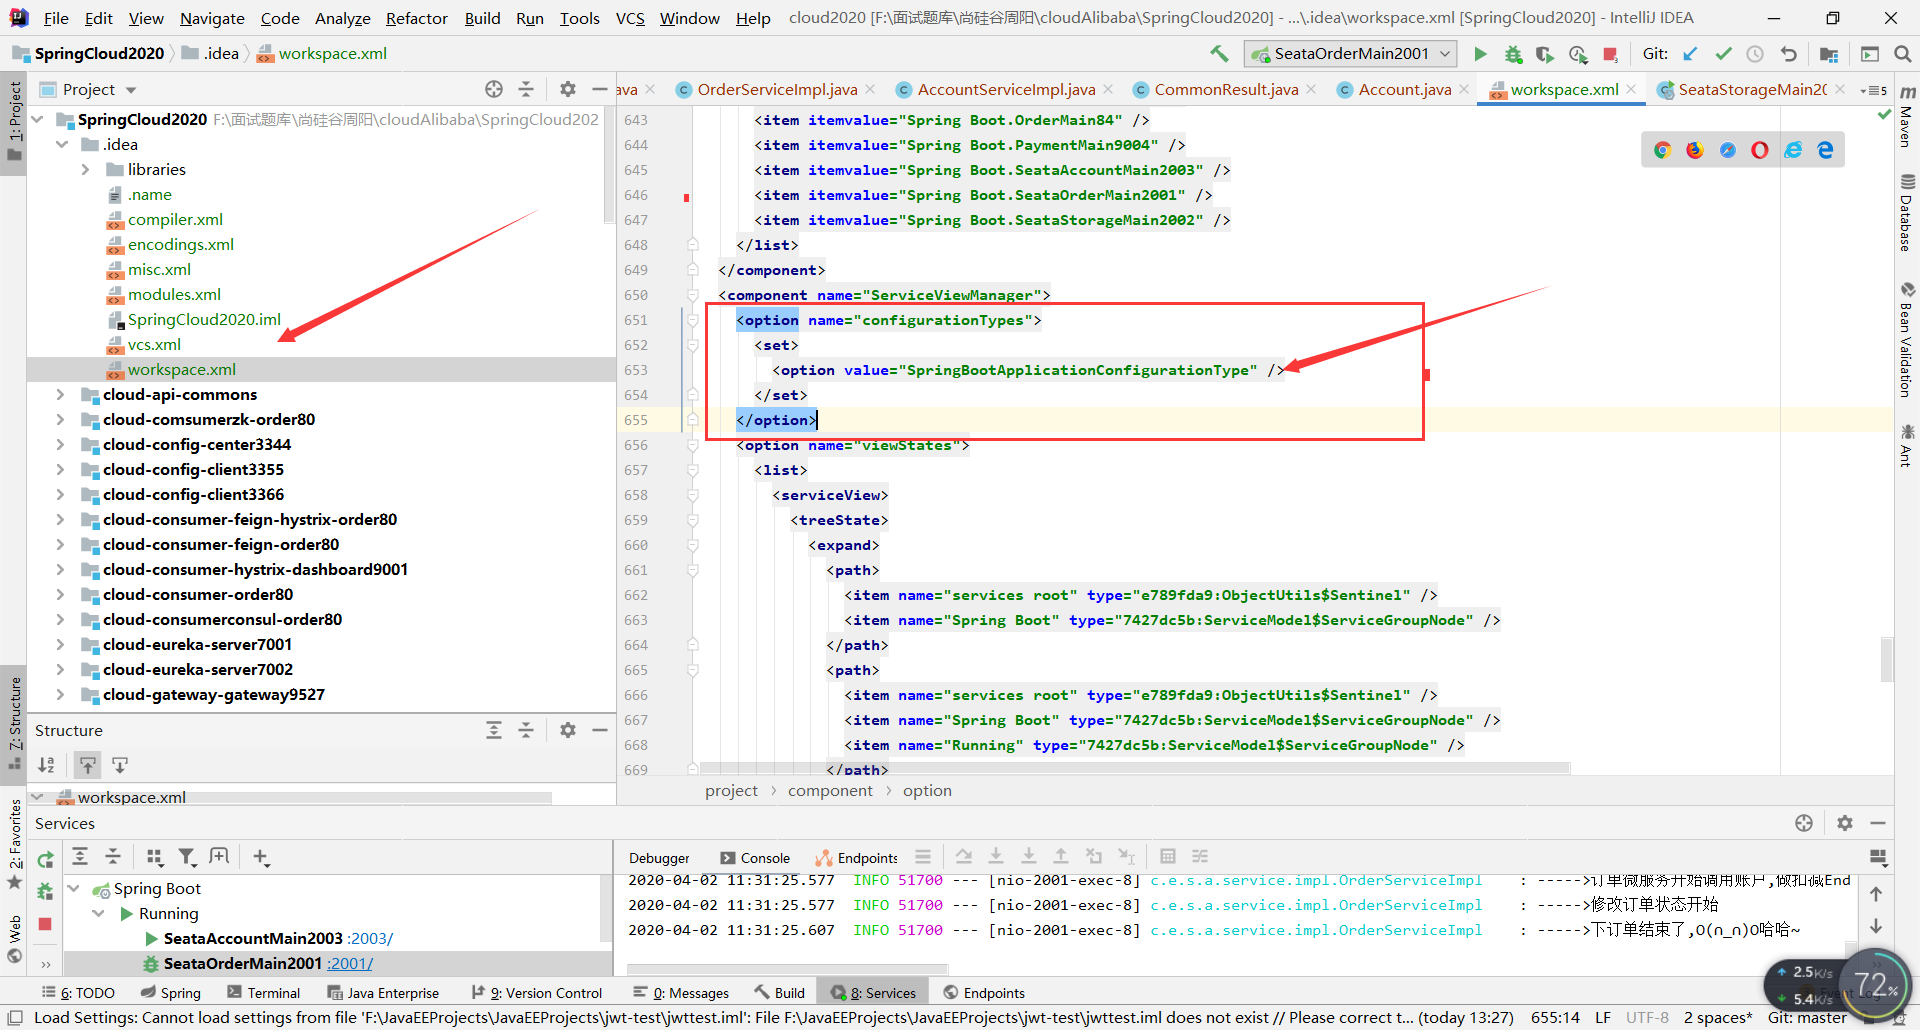
Task: Expand the libraries folder
Action: pyautogui.click(x=85, y=170)
